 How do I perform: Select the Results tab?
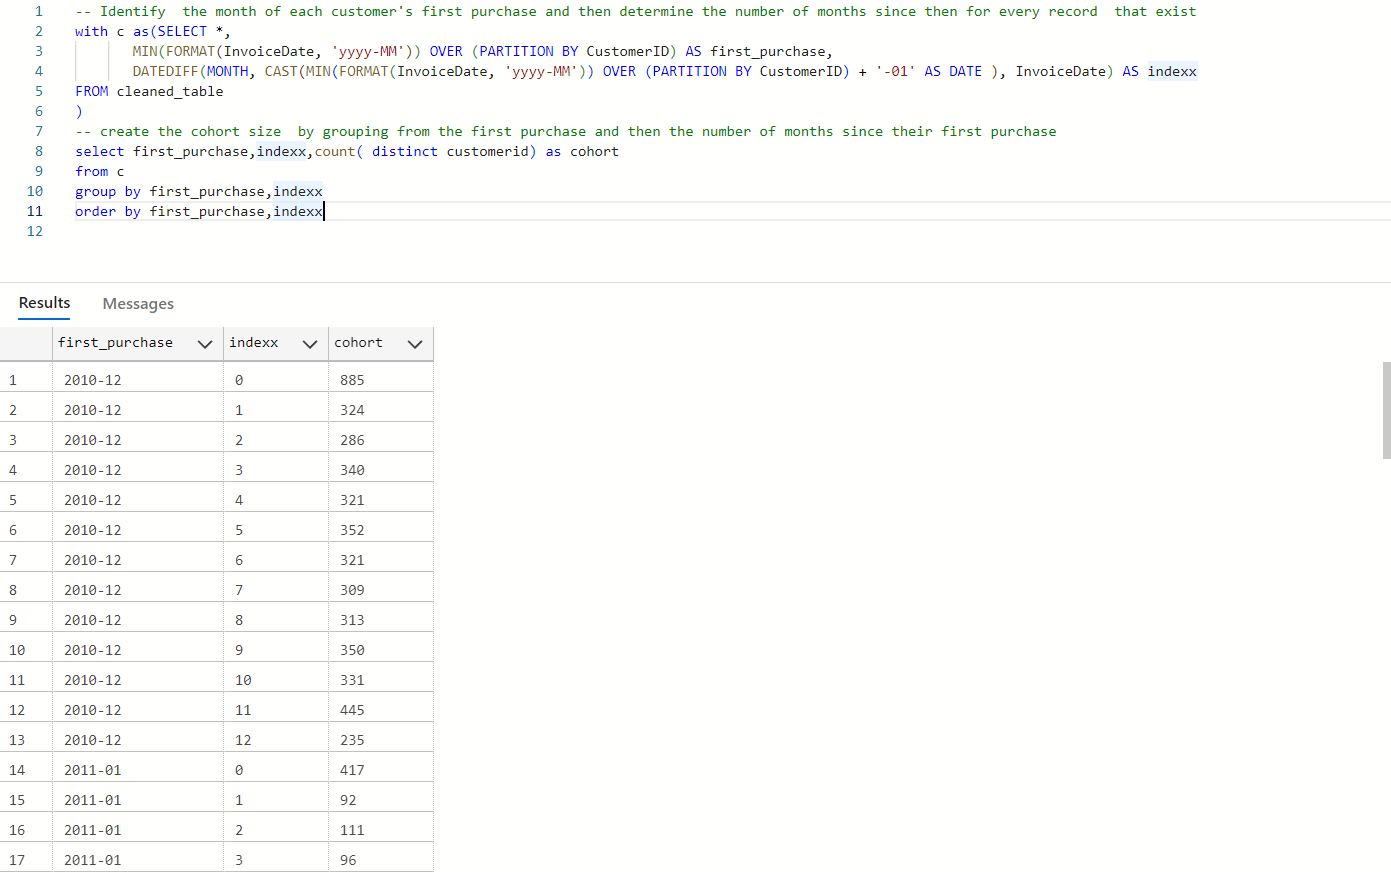[x=44, y=303]
